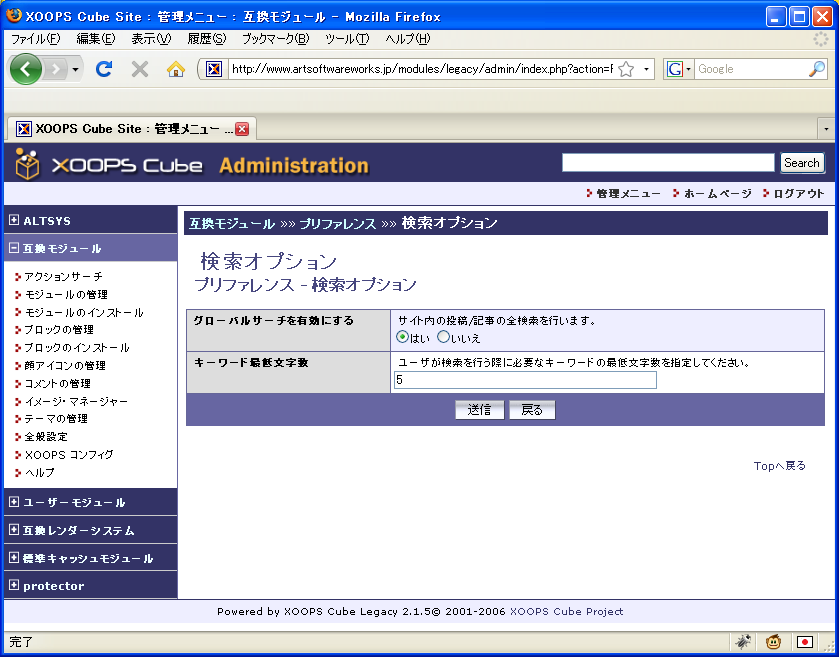Open コメントの管理 in the sidebar
Screen dimensions: 839x657
[58, 384]
